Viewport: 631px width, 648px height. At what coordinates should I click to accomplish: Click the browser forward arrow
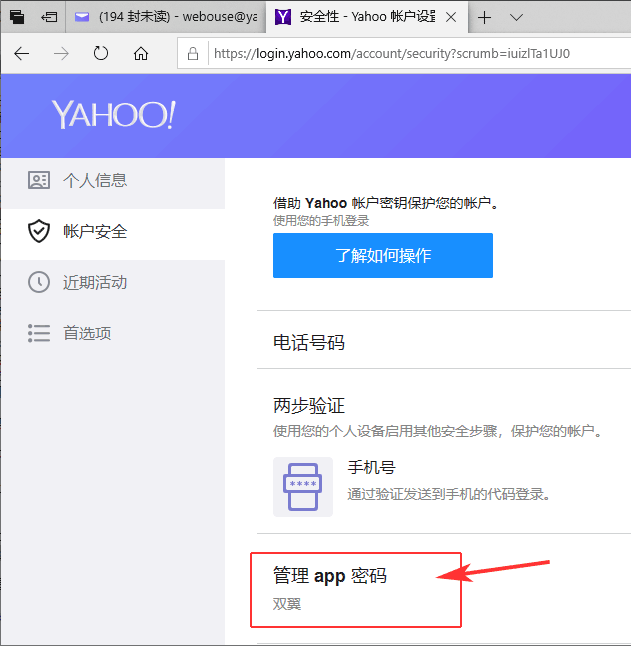click(61, 54)
